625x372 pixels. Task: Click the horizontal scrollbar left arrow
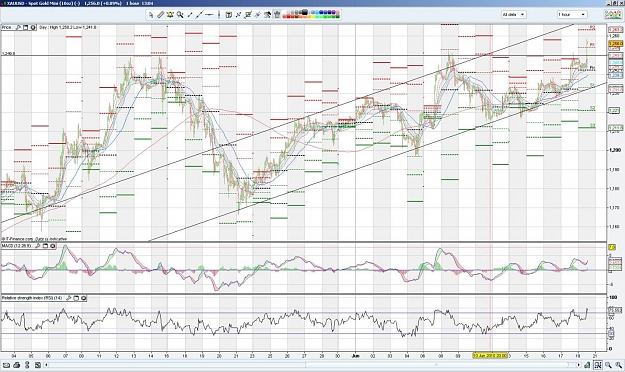pyautogui.click(x=46, y=365)
